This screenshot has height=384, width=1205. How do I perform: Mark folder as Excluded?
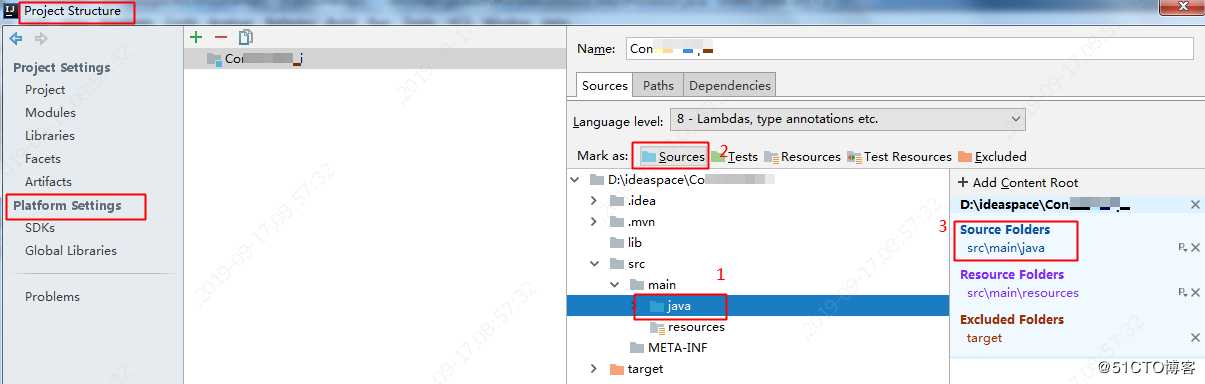click(x=992, y=156)
